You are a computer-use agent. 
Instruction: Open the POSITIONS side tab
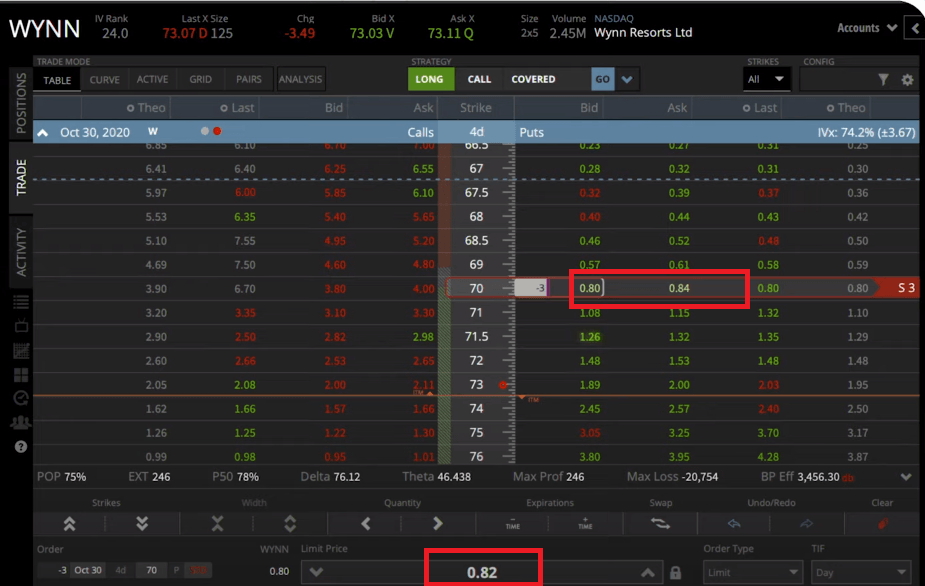click(x=22, y=103)
